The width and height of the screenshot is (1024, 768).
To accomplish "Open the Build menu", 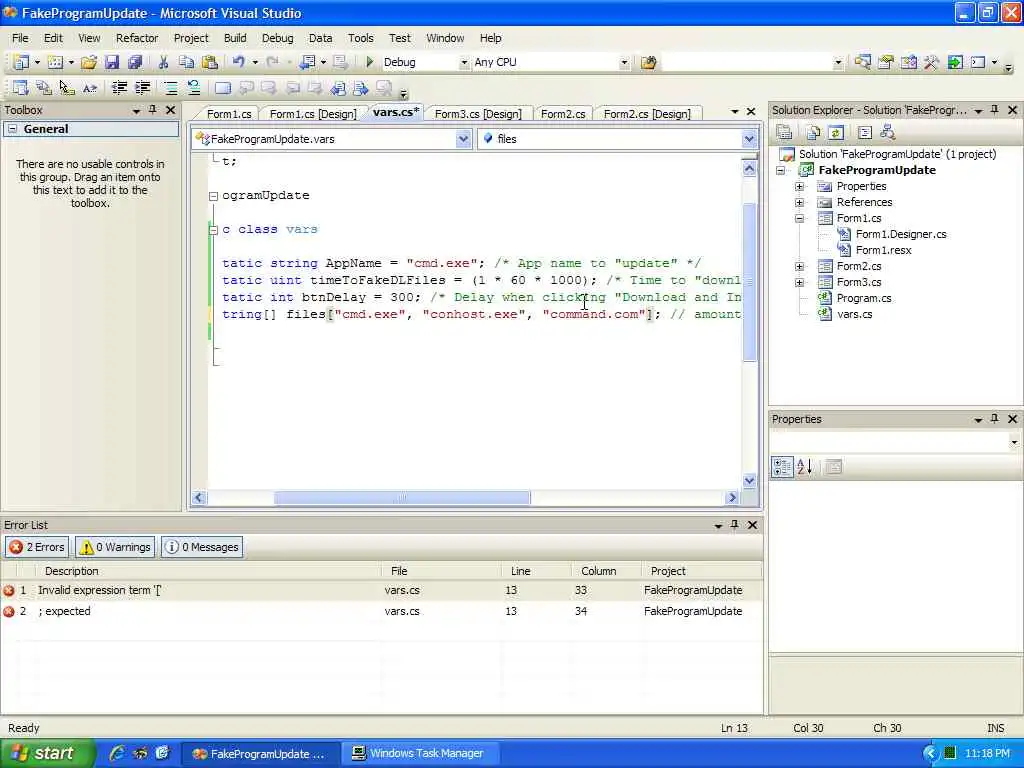I will coord(235,38).
